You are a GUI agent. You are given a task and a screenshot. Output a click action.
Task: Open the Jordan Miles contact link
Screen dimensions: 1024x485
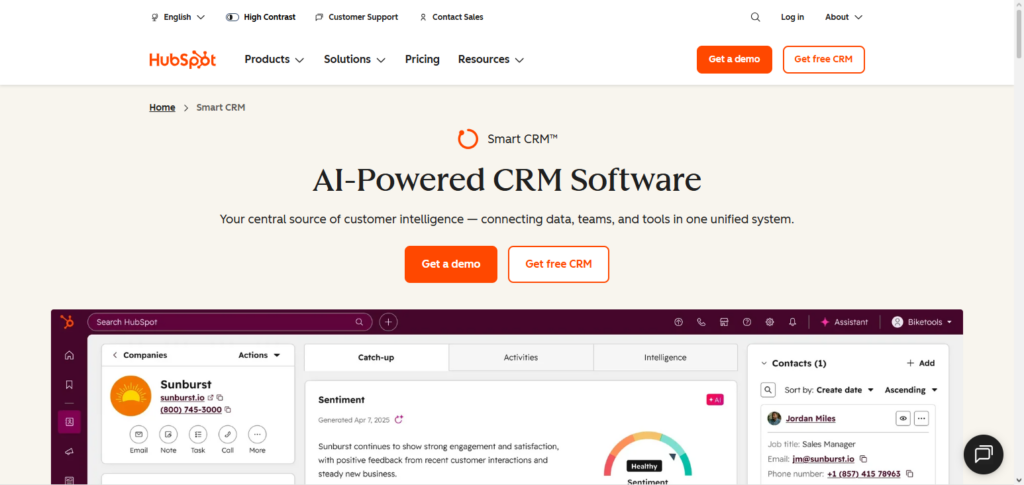pyautogui.click(x=810, y=418)
